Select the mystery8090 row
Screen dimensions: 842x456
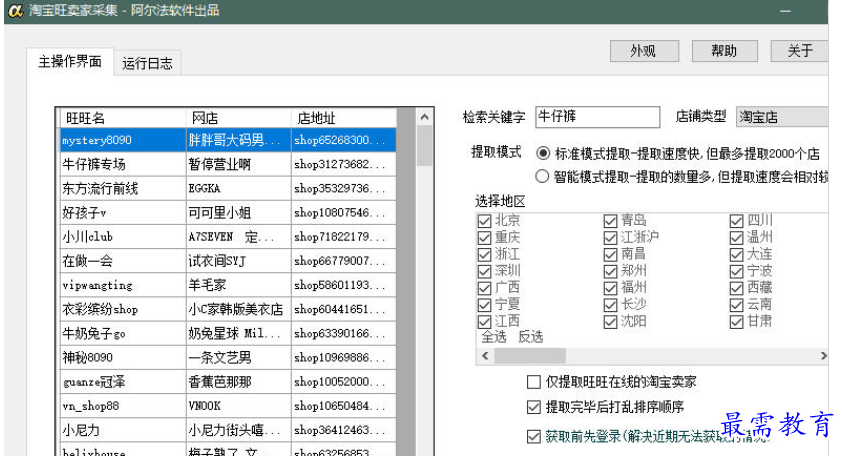tap(228, 140)
